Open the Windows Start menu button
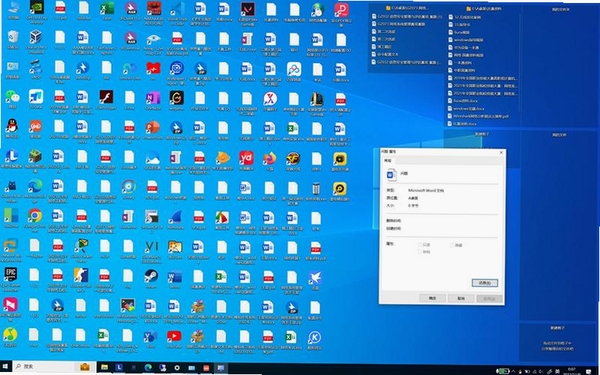 [5, 367]
